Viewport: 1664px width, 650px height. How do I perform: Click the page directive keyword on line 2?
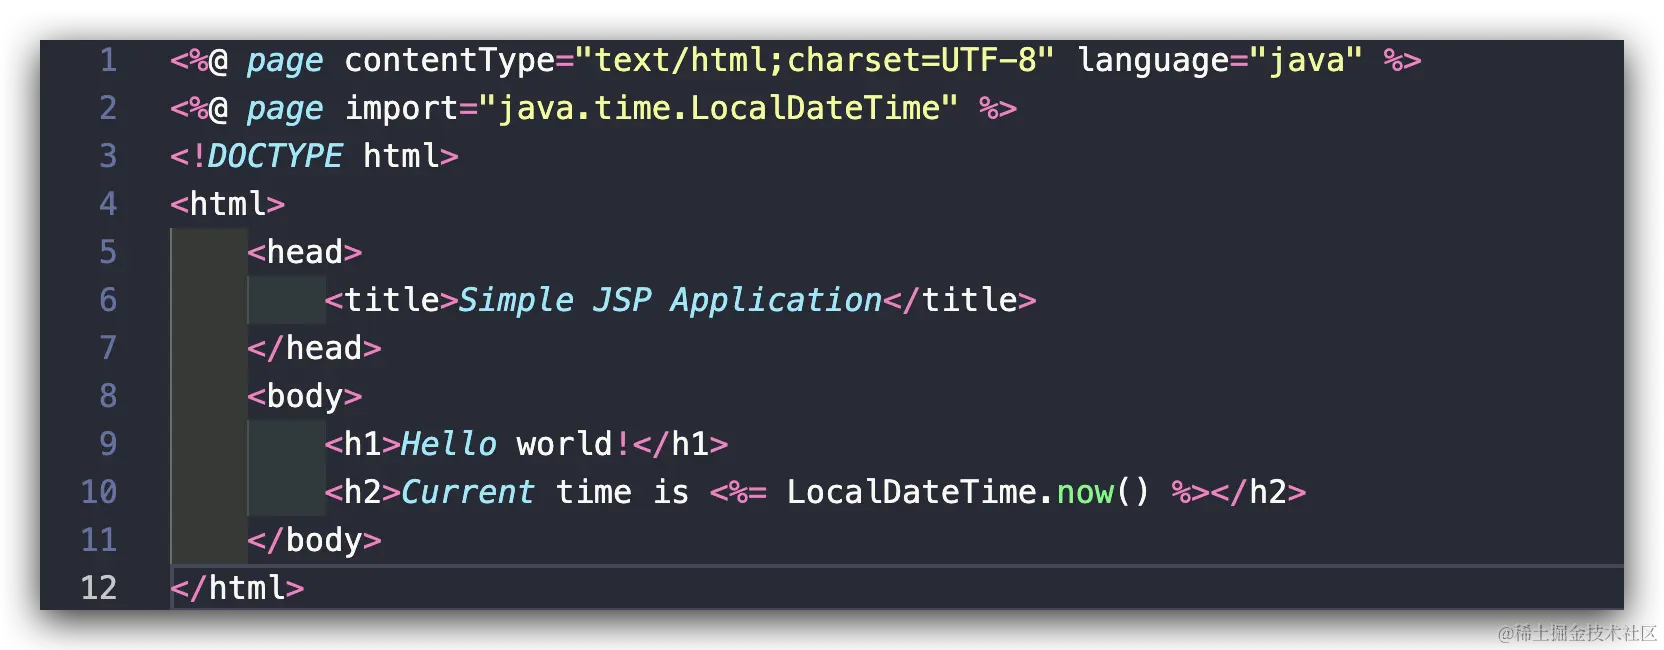tap(285, 110)
